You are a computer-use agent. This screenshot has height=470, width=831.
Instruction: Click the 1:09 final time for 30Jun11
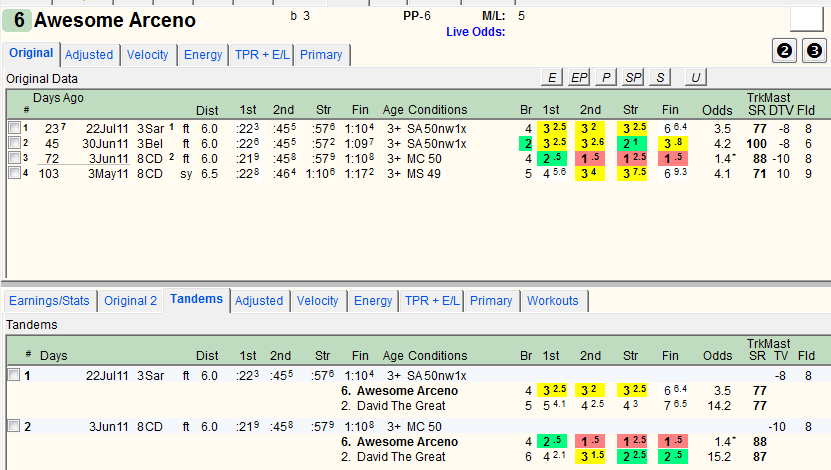[359, 144]
